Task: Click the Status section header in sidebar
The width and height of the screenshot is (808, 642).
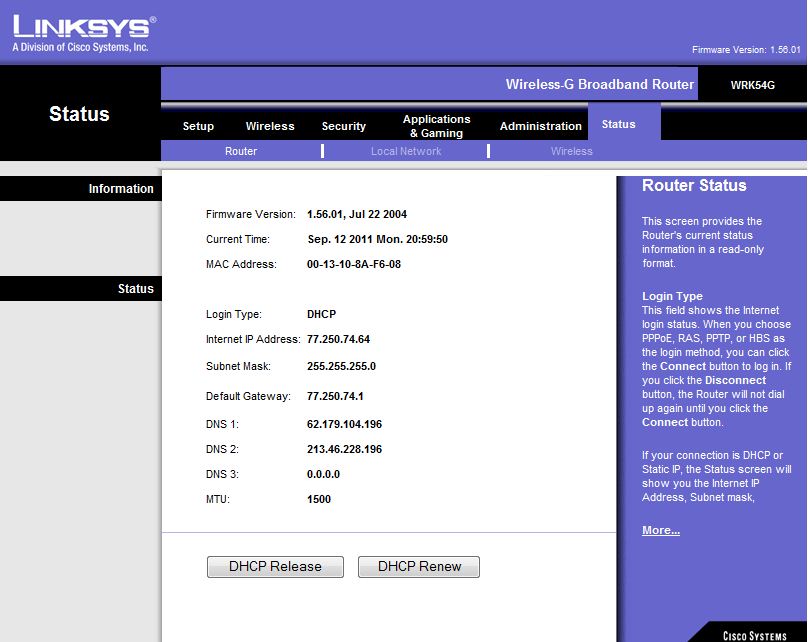Action: coord(81,289)
